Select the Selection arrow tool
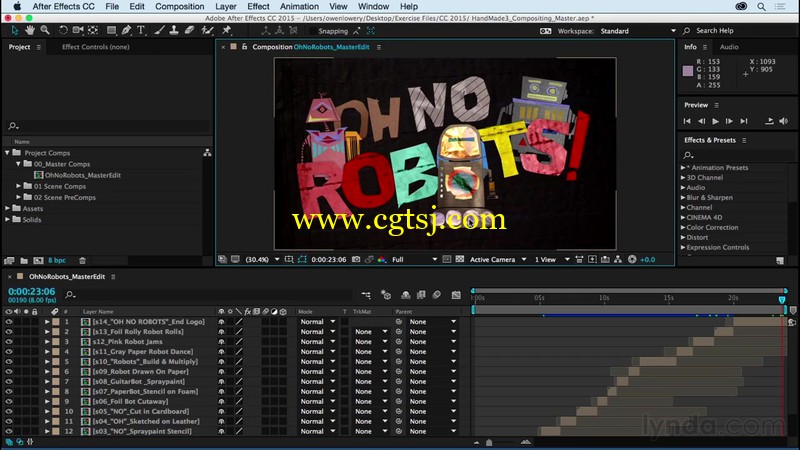 coord(14,31)
